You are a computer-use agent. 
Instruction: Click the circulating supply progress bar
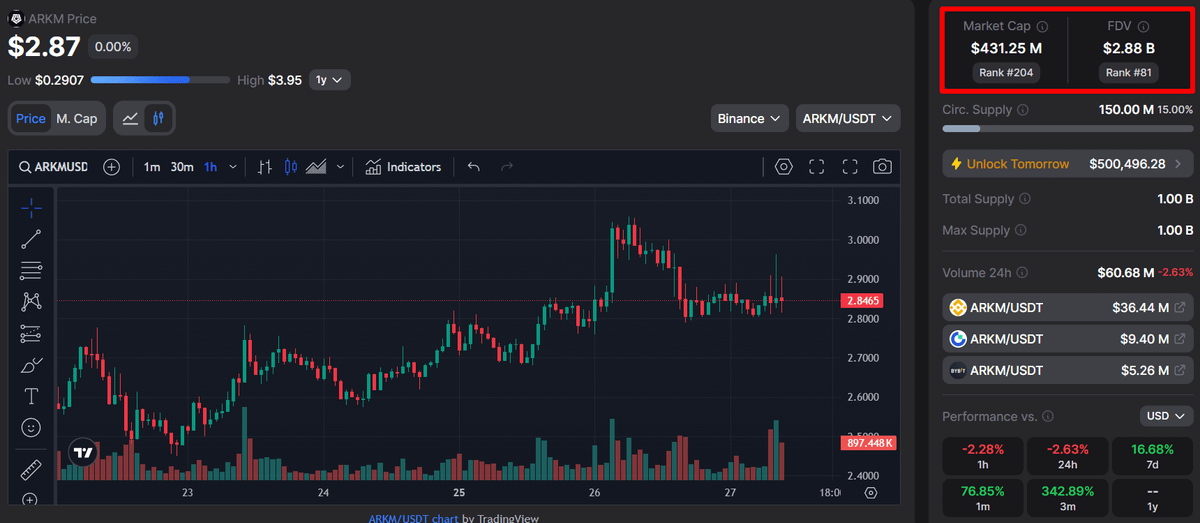click(x=1069, y=129)
